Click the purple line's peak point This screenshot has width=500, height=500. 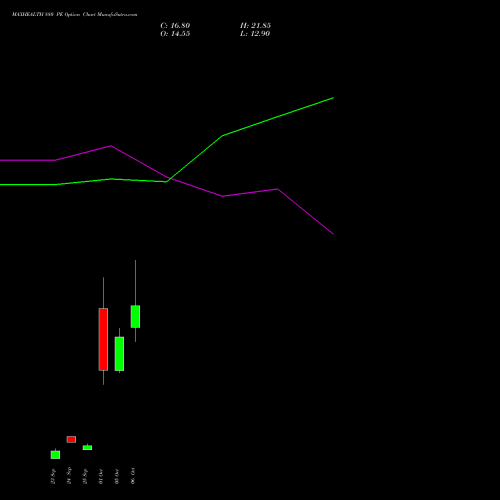click(111, 146)
